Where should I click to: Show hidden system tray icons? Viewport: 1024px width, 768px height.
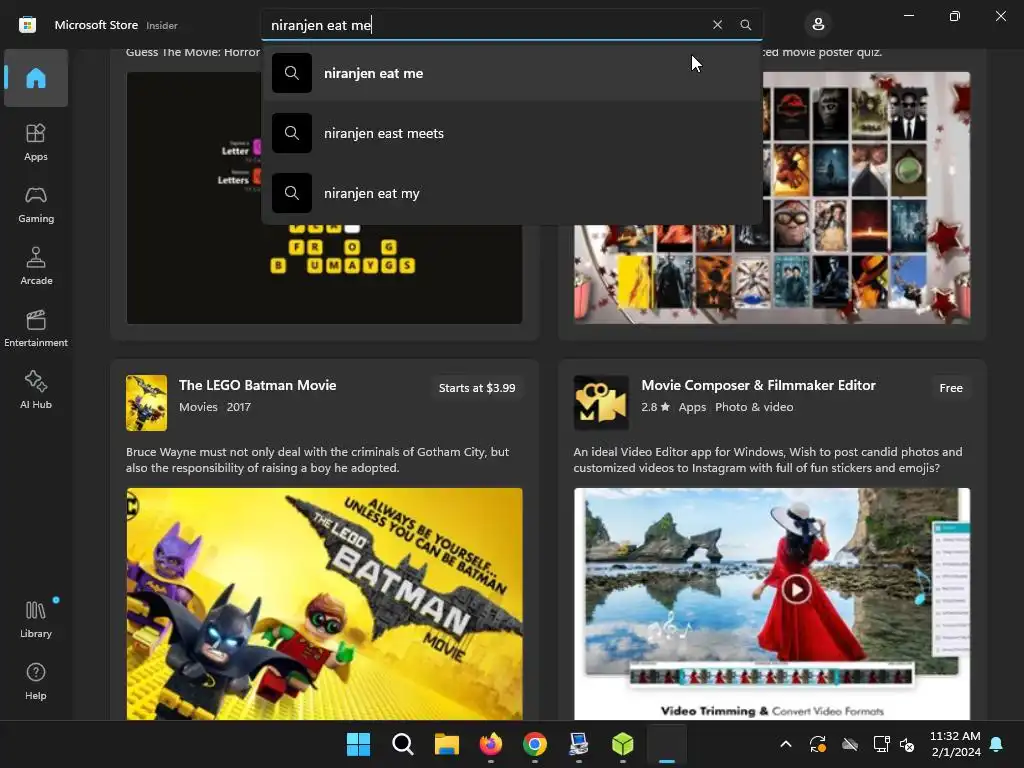pos(786,744)
